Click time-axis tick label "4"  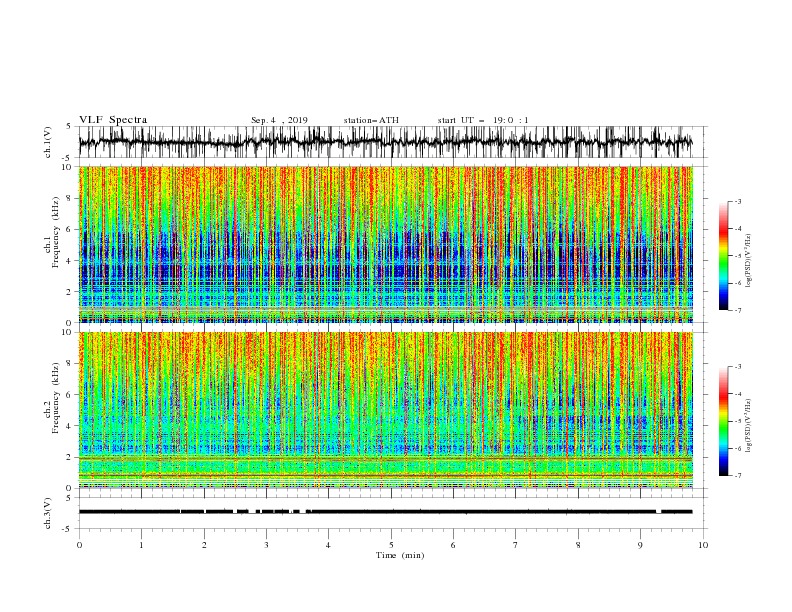pos(328,545)
